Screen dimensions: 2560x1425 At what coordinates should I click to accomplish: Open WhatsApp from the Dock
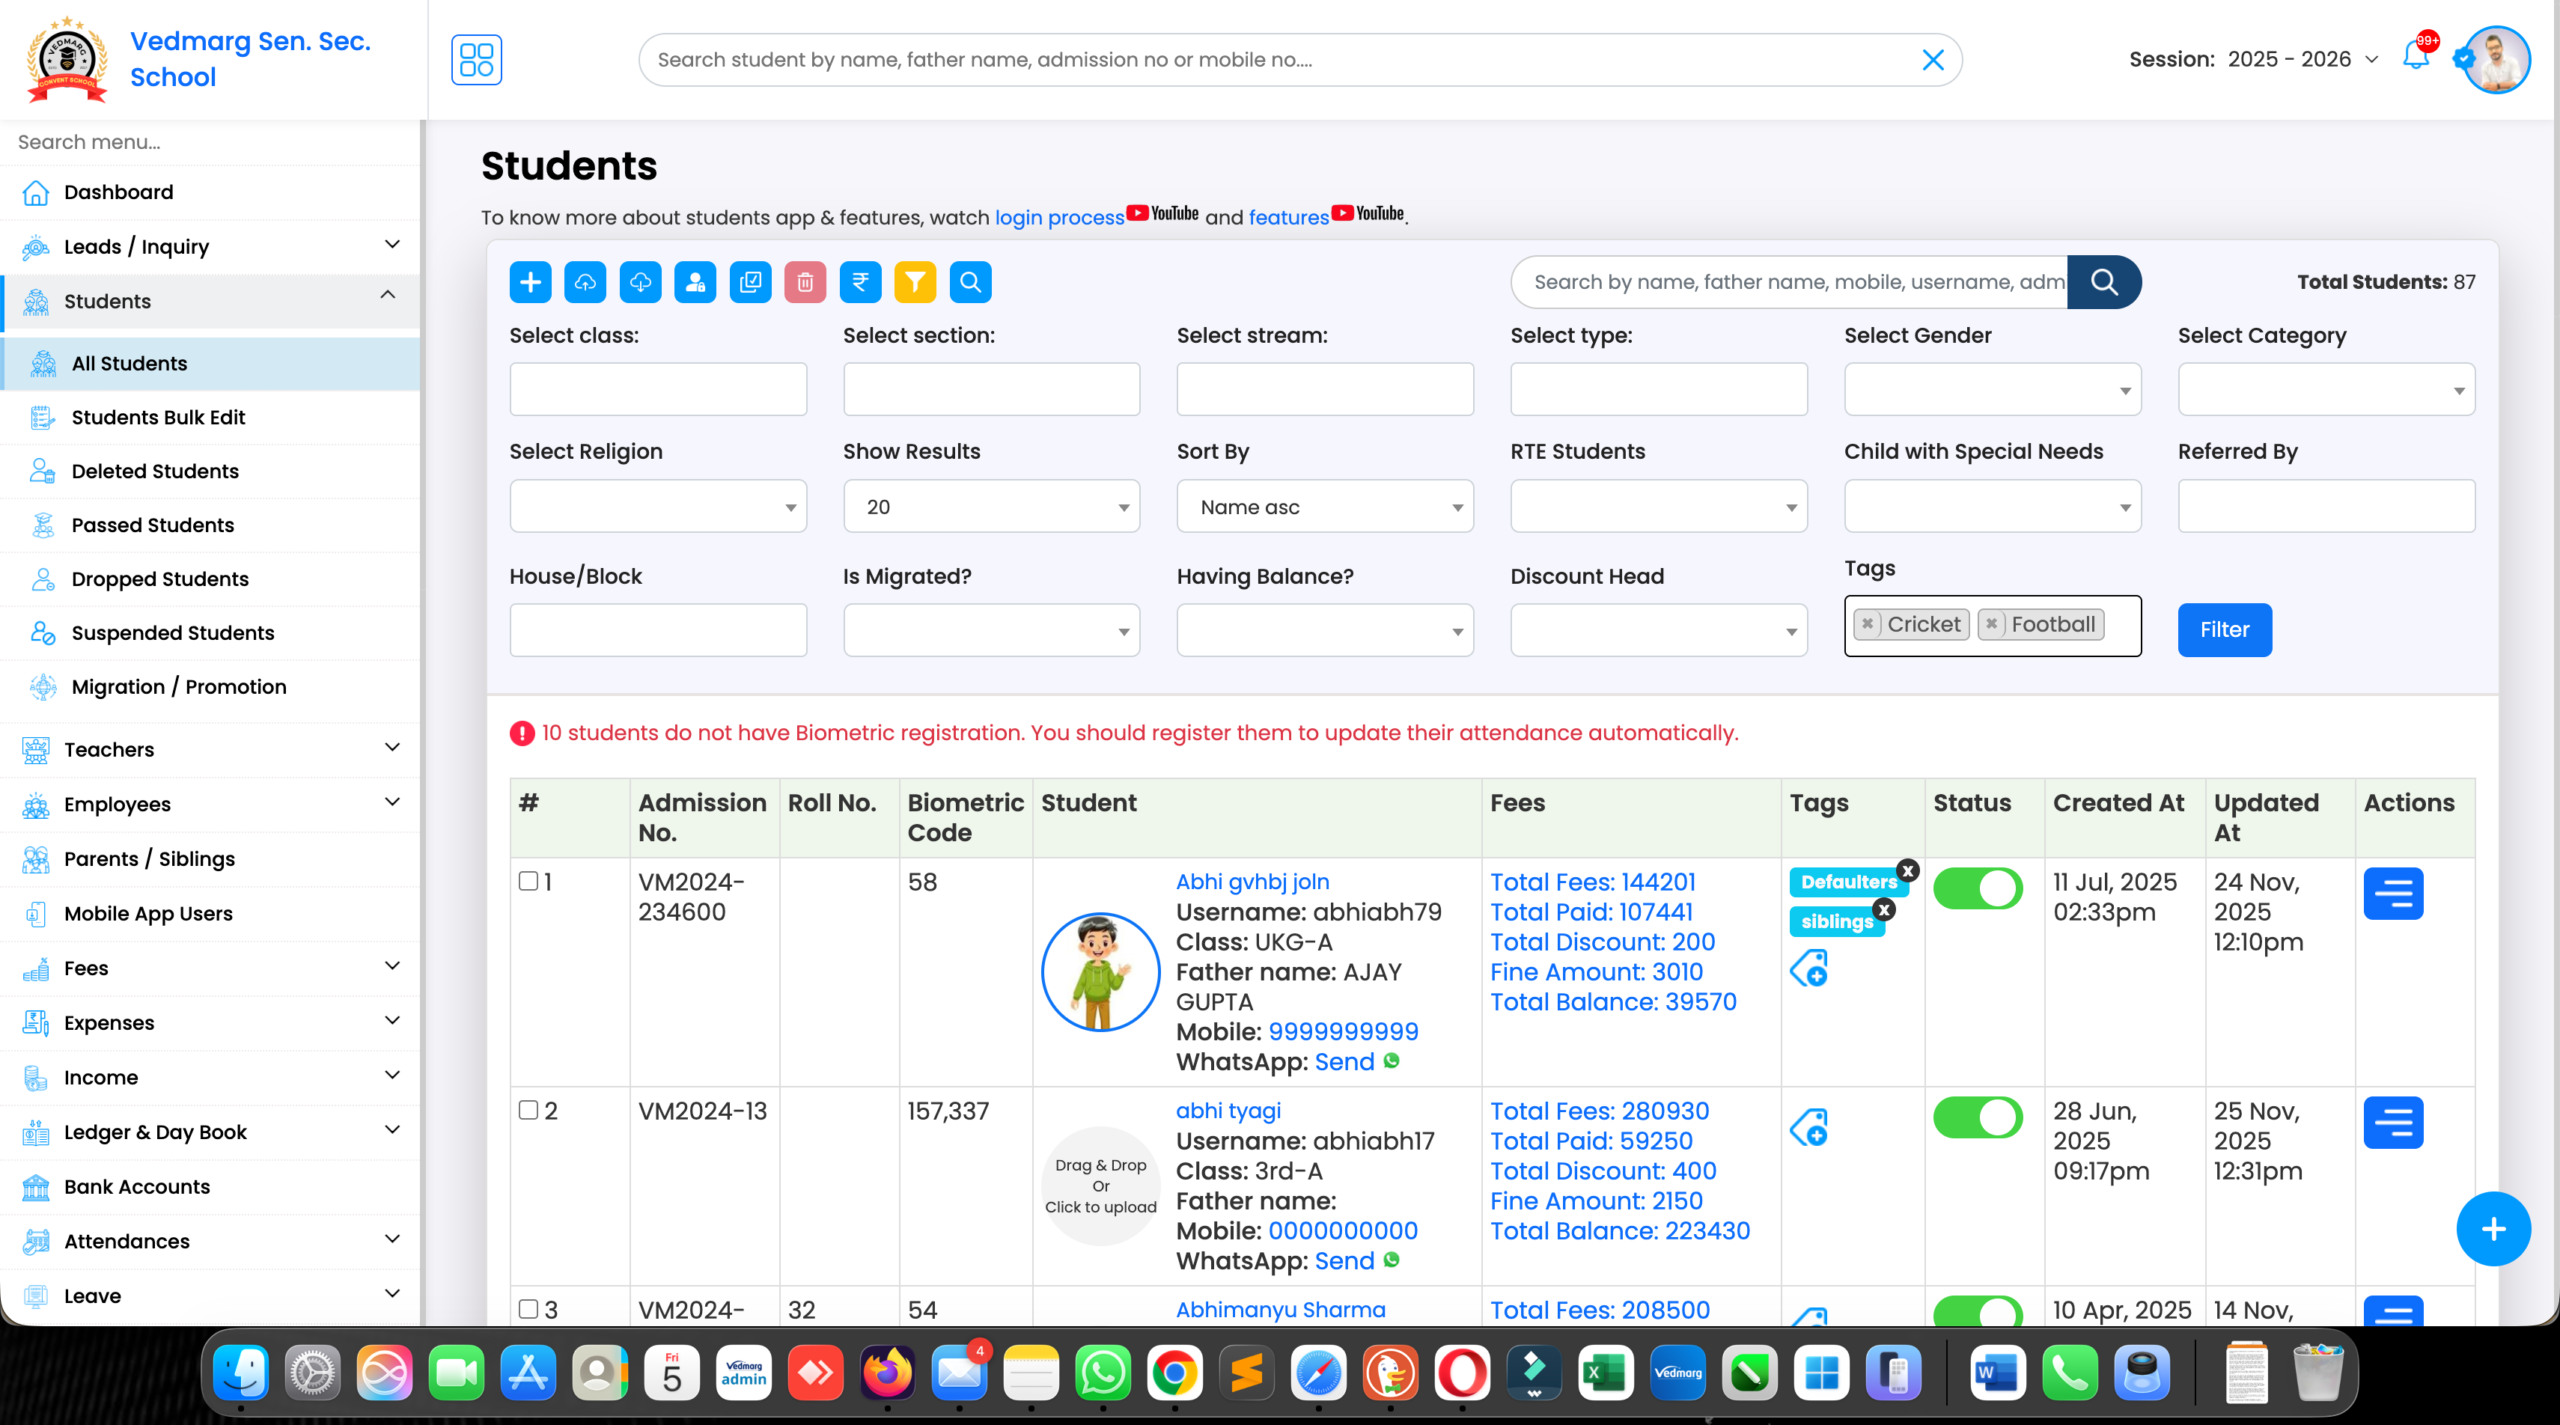click(1102, 1373)
